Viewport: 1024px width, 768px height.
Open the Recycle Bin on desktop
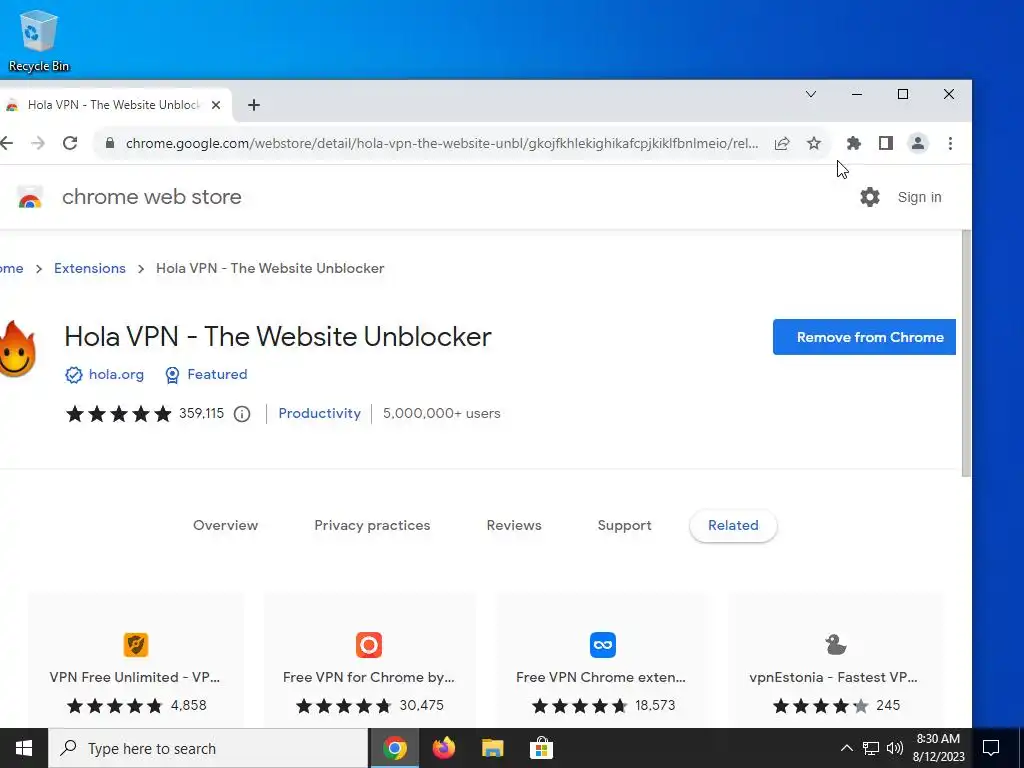(x=39, y=40)
